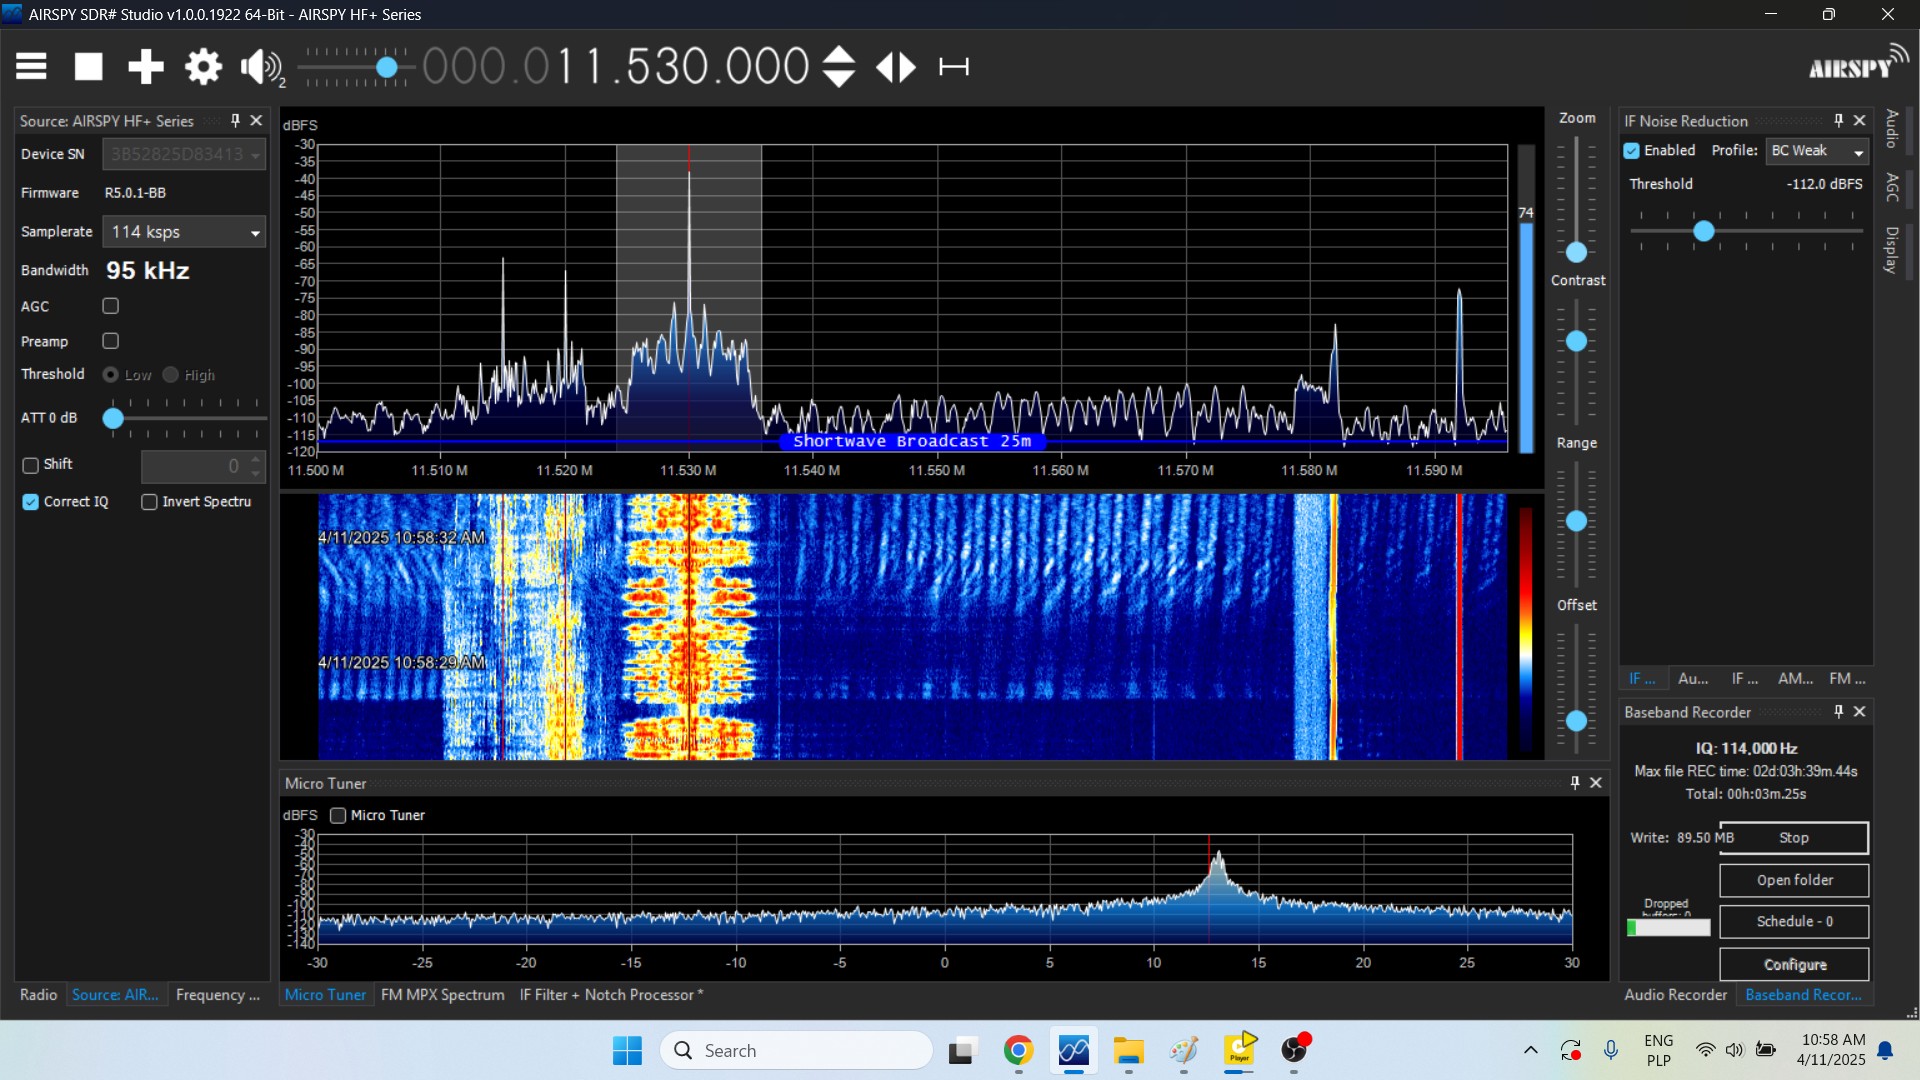Increment the Shift value spinner
This screenshot has height=1080, width=1920.
(256, 459)
